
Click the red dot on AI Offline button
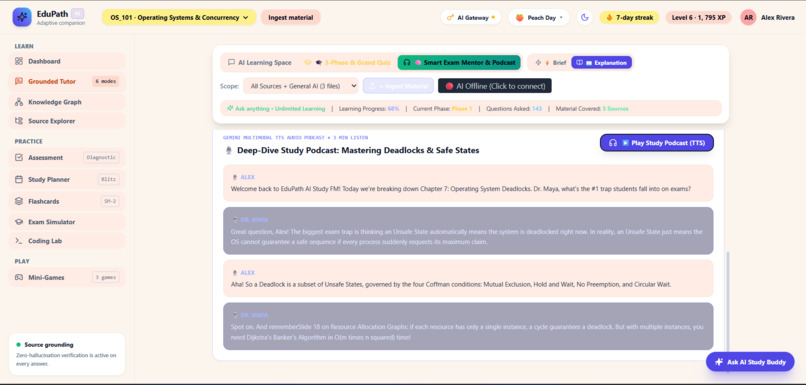(x=449, y=86)
